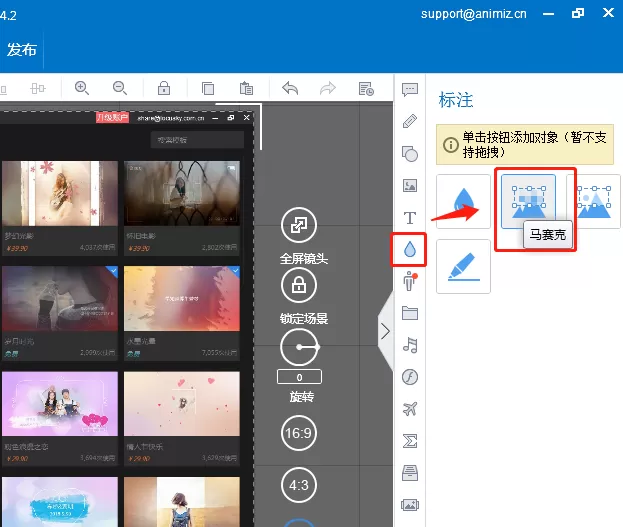Open the character figure sidebar icon
Viewport: 623px width, 527px height.
coord(410,281)
